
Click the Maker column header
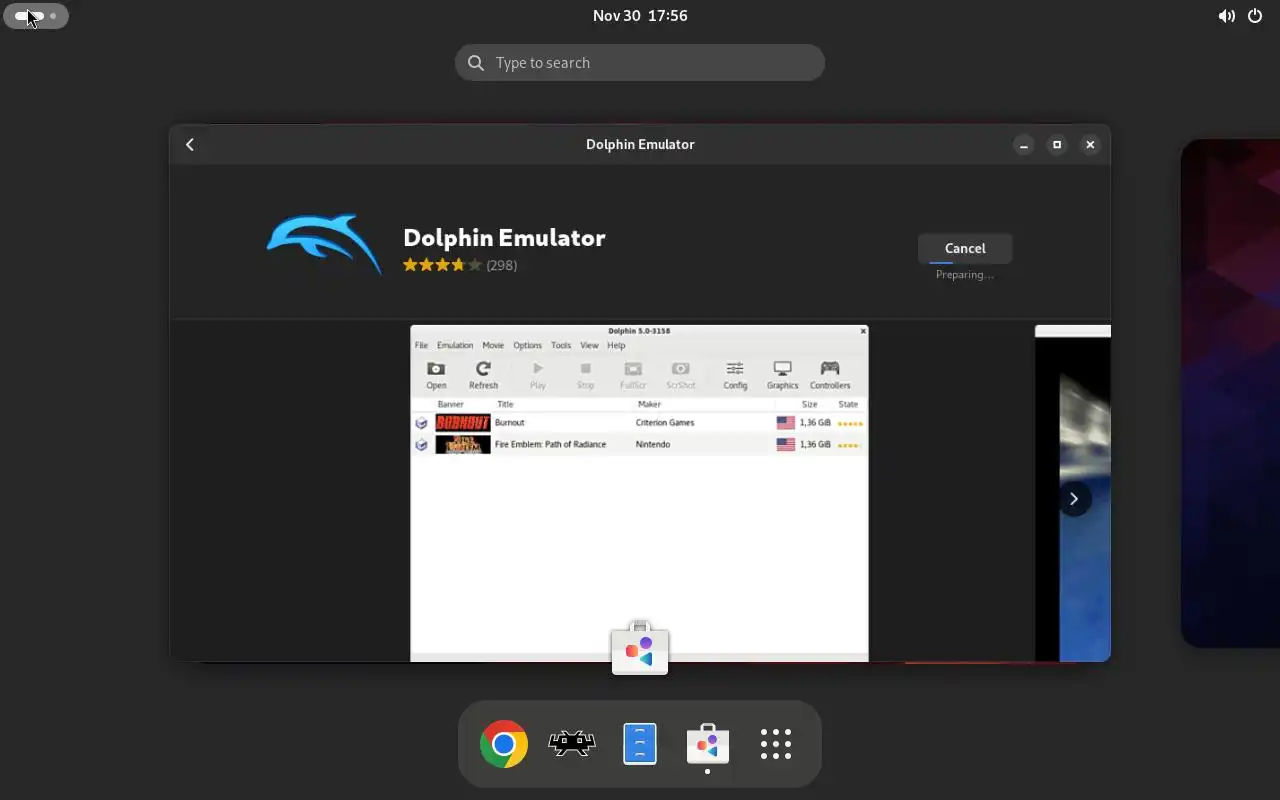pyautogui.click(x=649, y=404)
